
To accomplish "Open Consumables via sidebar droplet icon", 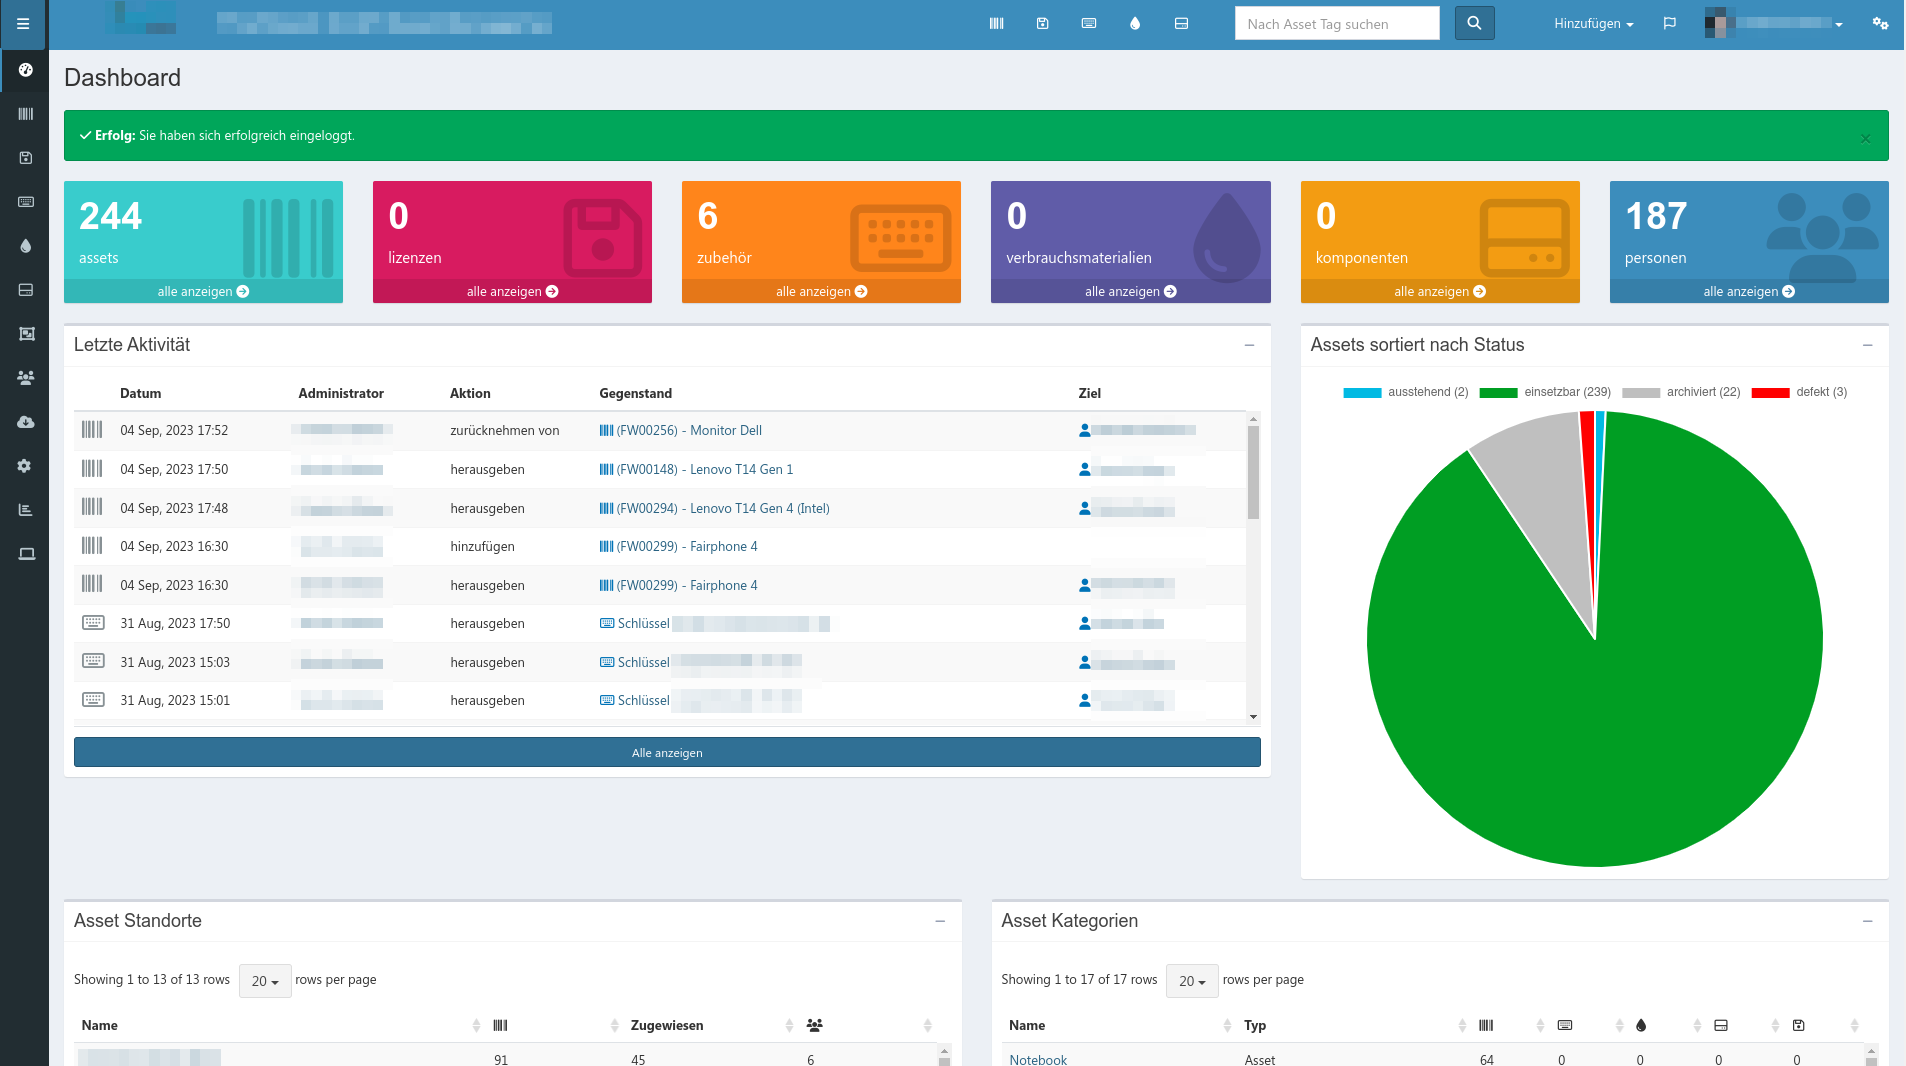I will [x=26, y=246].
